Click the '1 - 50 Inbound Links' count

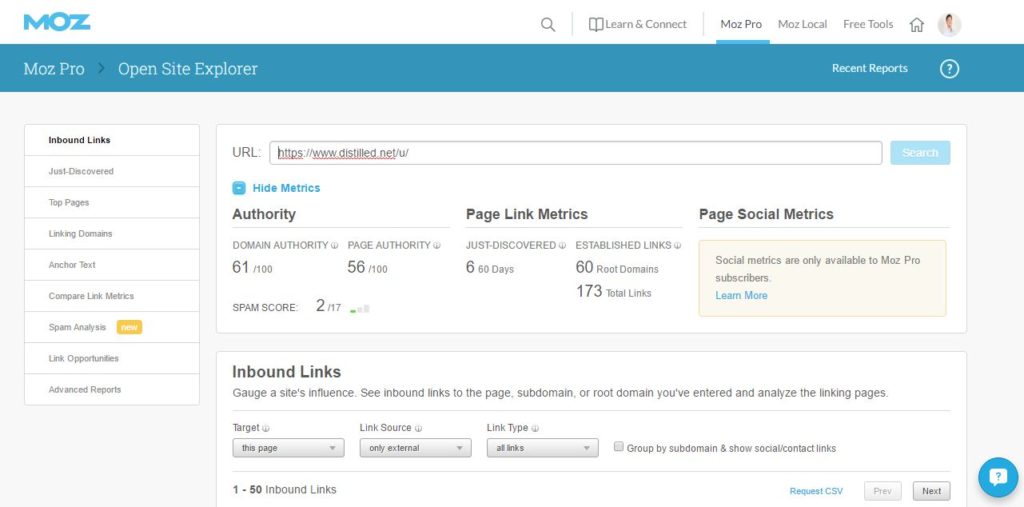coord(285,489)
